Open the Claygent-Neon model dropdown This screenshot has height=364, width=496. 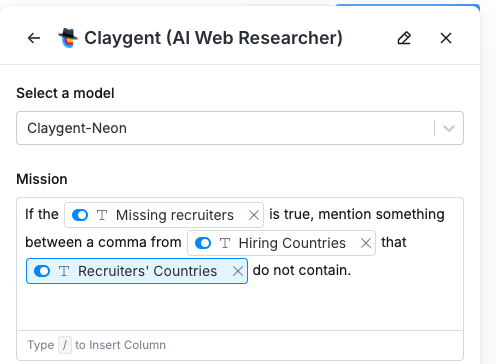point(240,128)
